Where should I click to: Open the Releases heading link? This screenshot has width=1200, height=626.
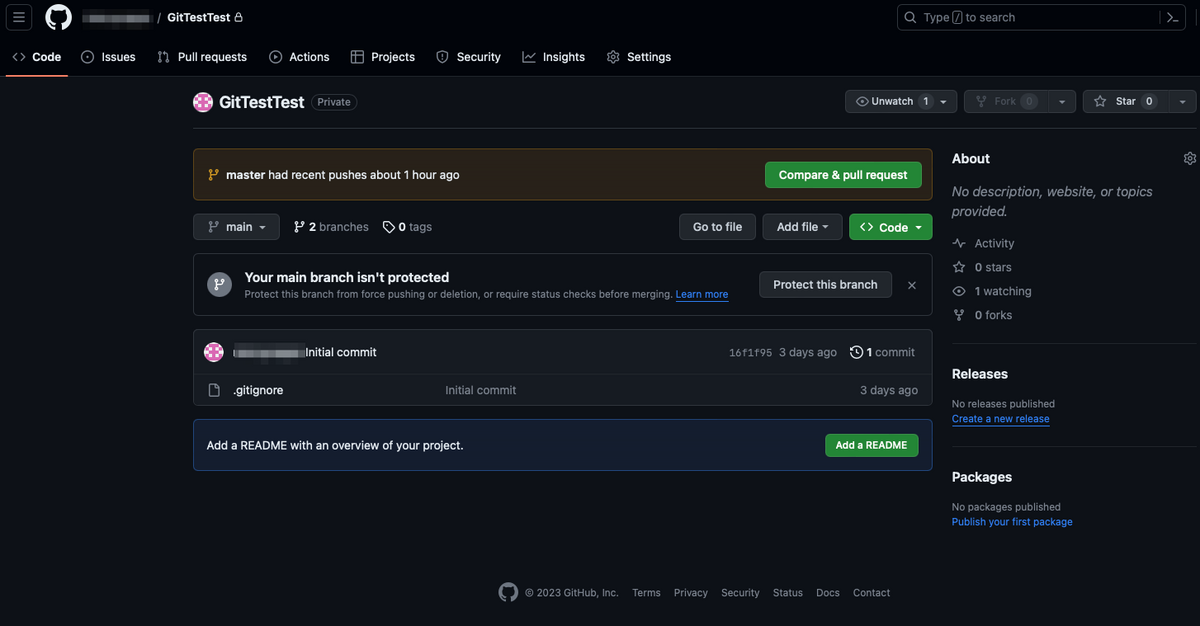(980, 374)
